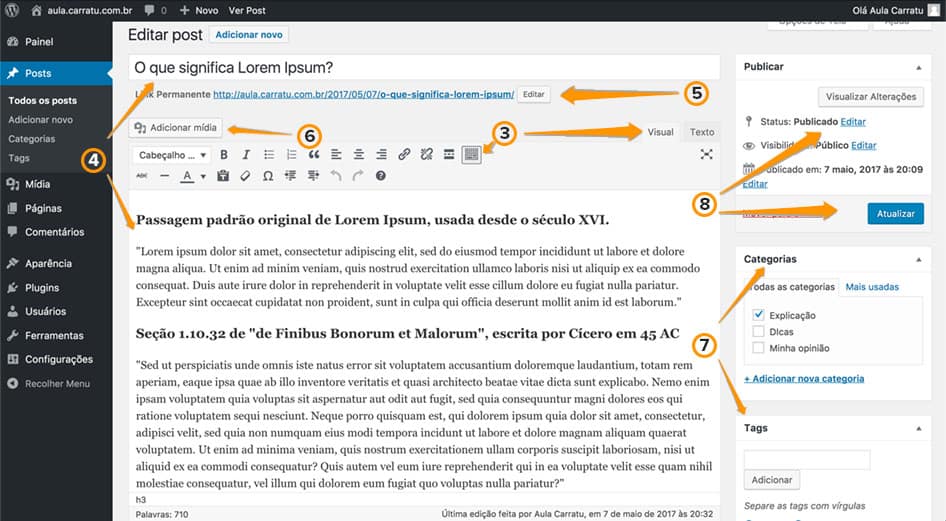
Task: Decrease paragraph indent
Action: 290,176
